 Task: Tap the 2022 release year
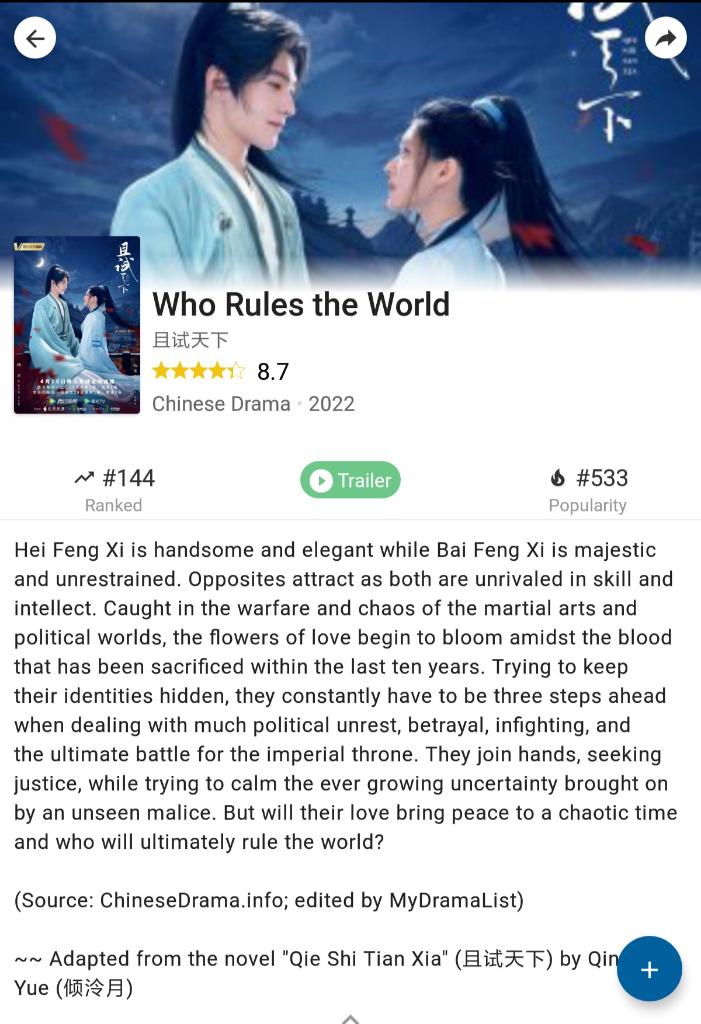331,404
